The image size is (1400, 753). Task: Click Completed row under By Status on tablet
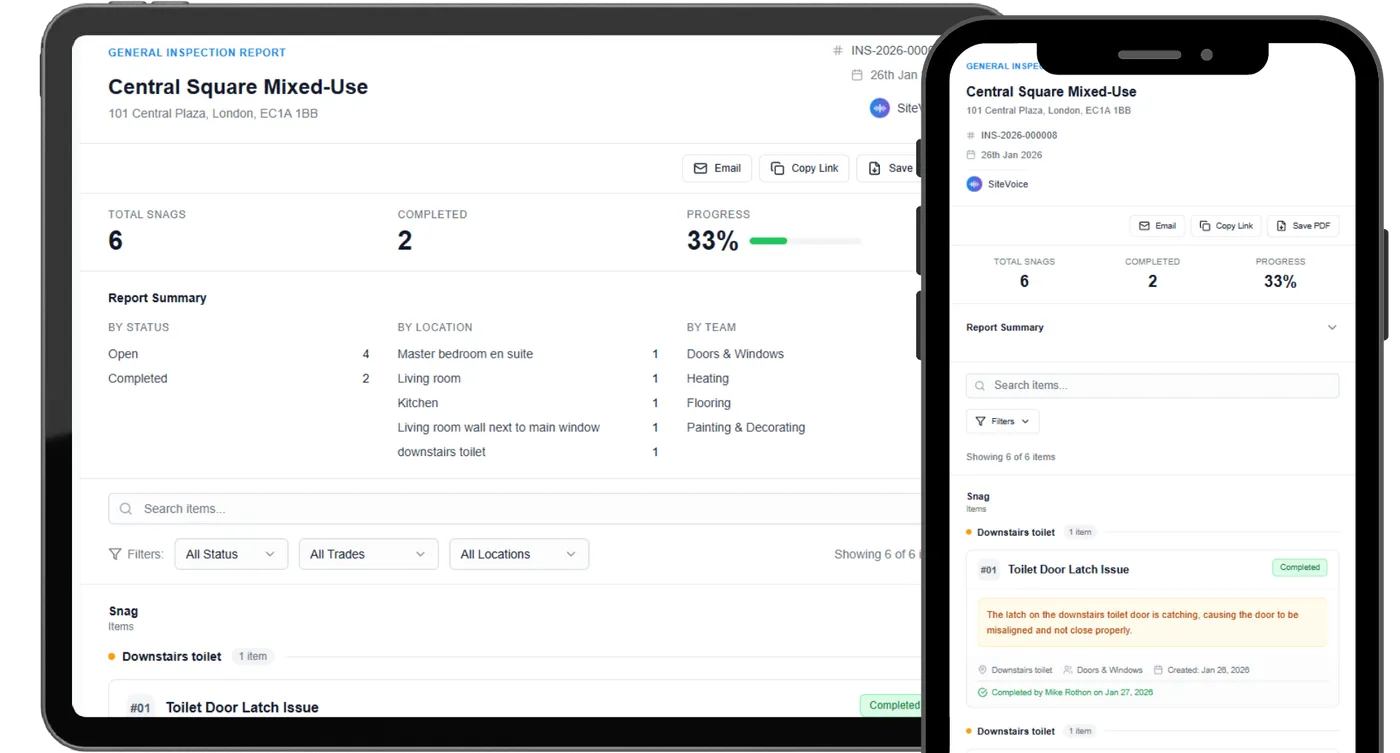pyautogui.click(x=239, y=379)
